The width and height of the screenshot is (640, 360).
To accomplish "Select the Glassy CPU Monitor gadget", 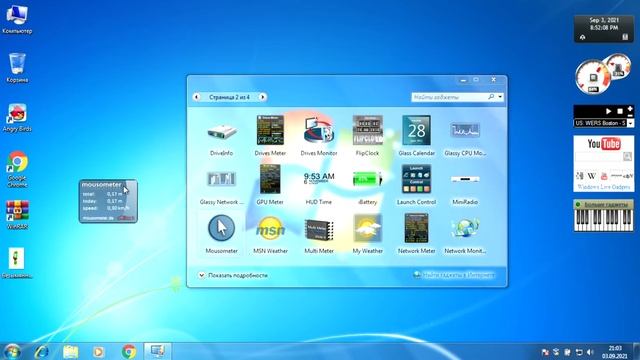I will tap(465, 137).
